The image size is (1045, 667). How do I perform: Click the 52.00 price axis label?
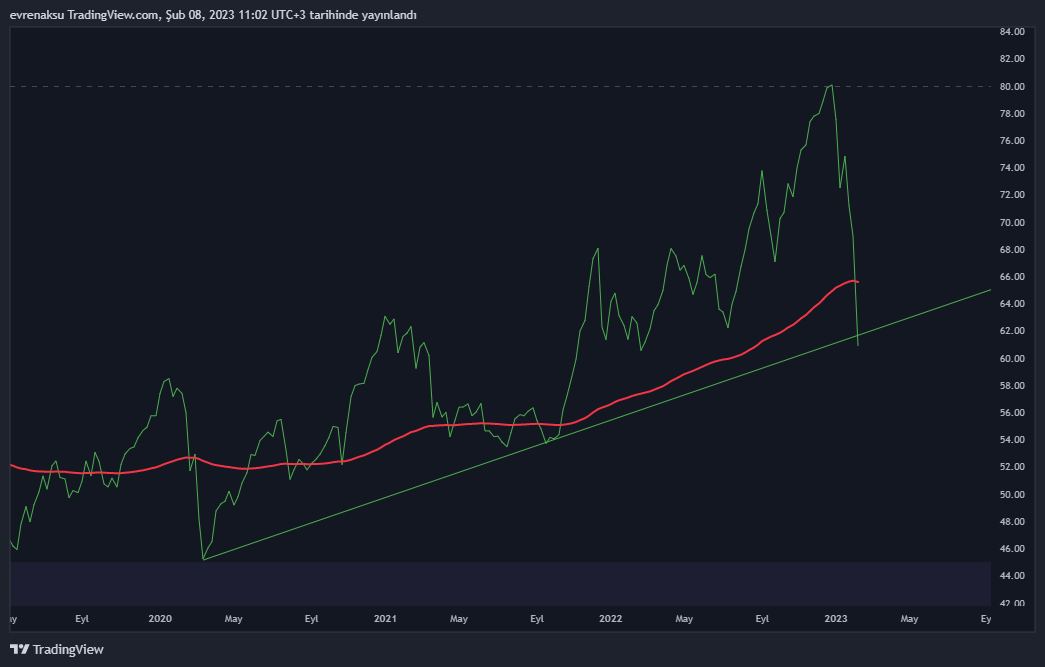[x=1012, y=466]
